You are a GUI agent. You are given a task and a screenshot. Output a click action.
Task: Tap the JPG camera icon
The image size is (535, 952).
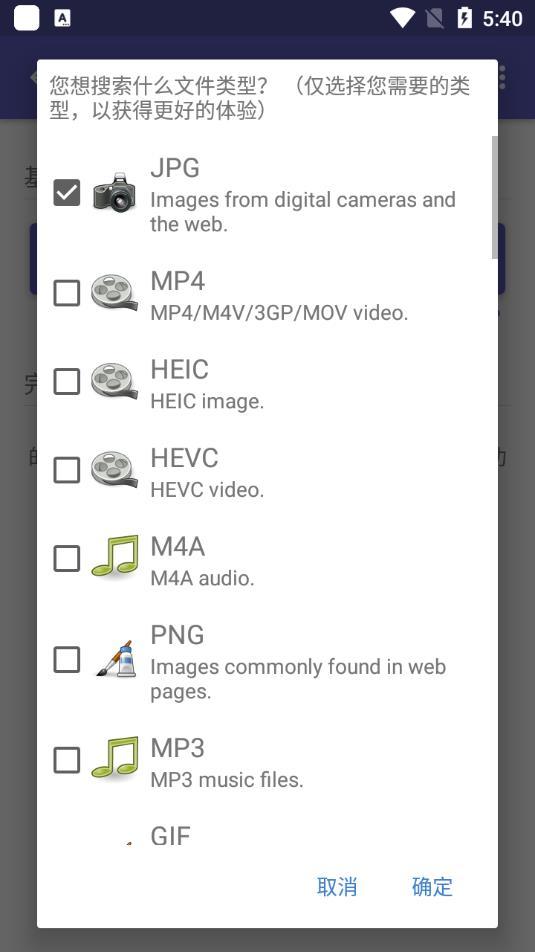pos(115,192)
